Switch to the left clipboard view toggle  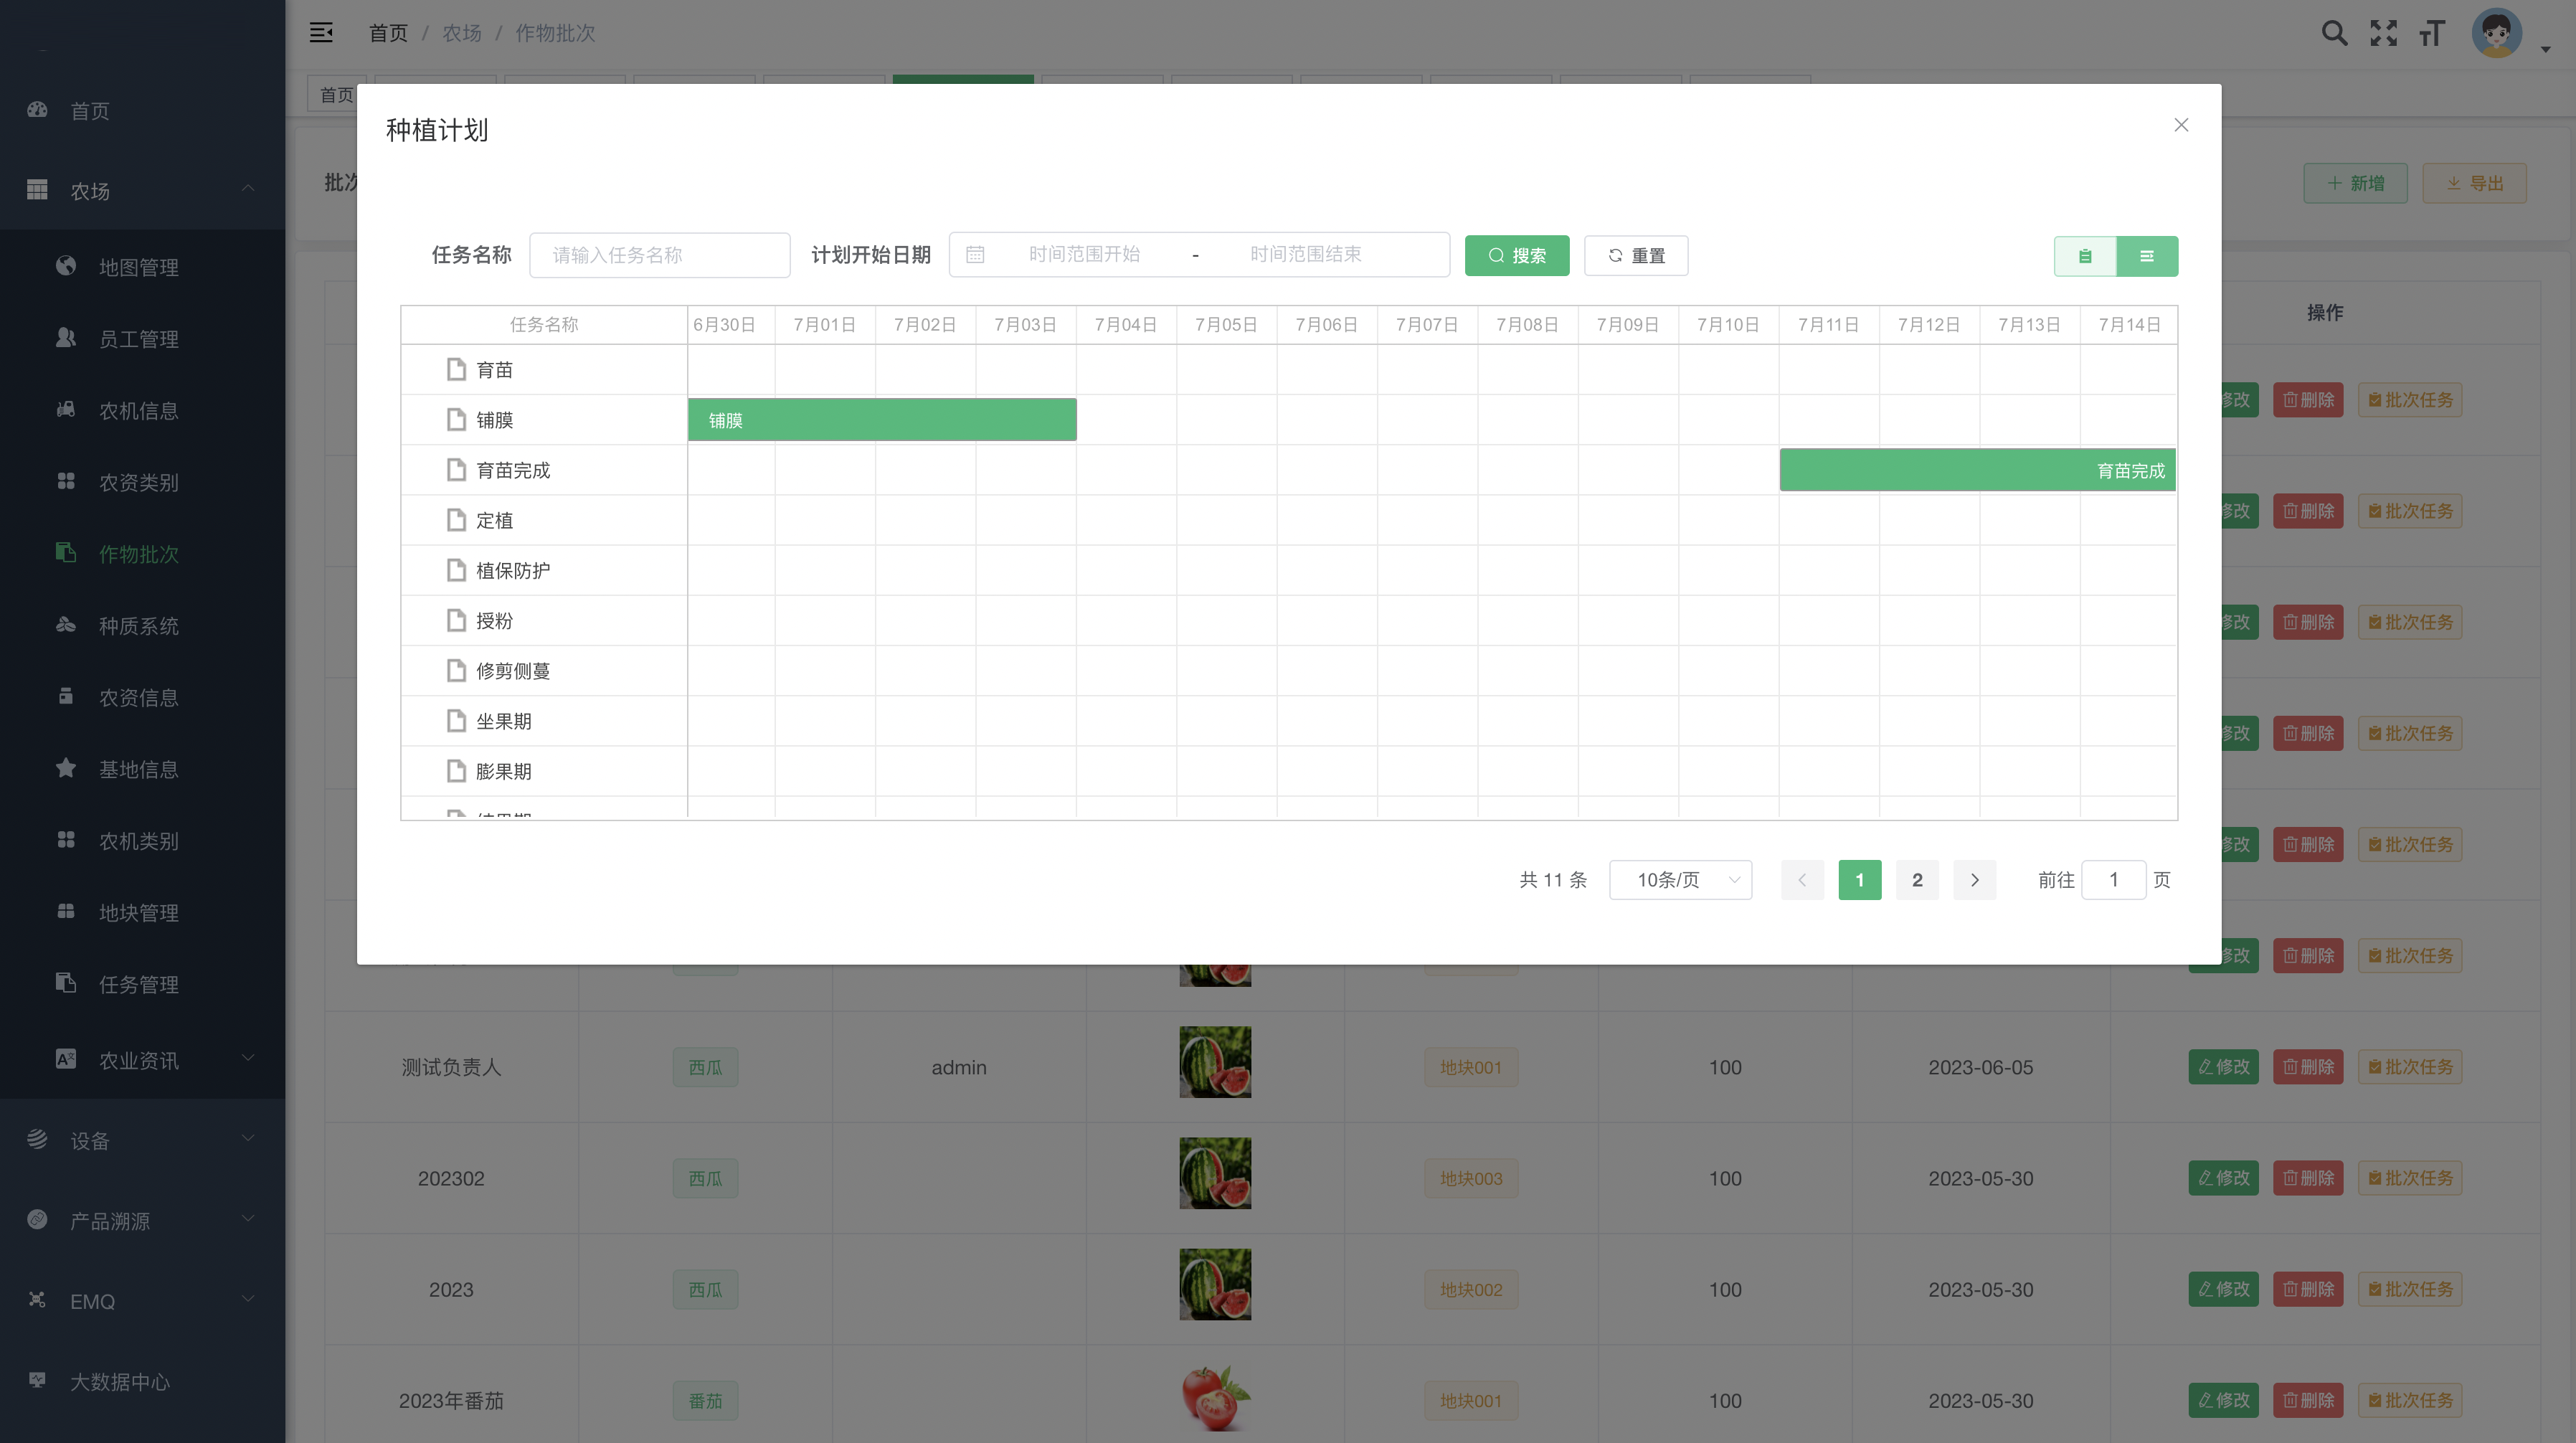pyautogui.click(x=2085, y=256)
